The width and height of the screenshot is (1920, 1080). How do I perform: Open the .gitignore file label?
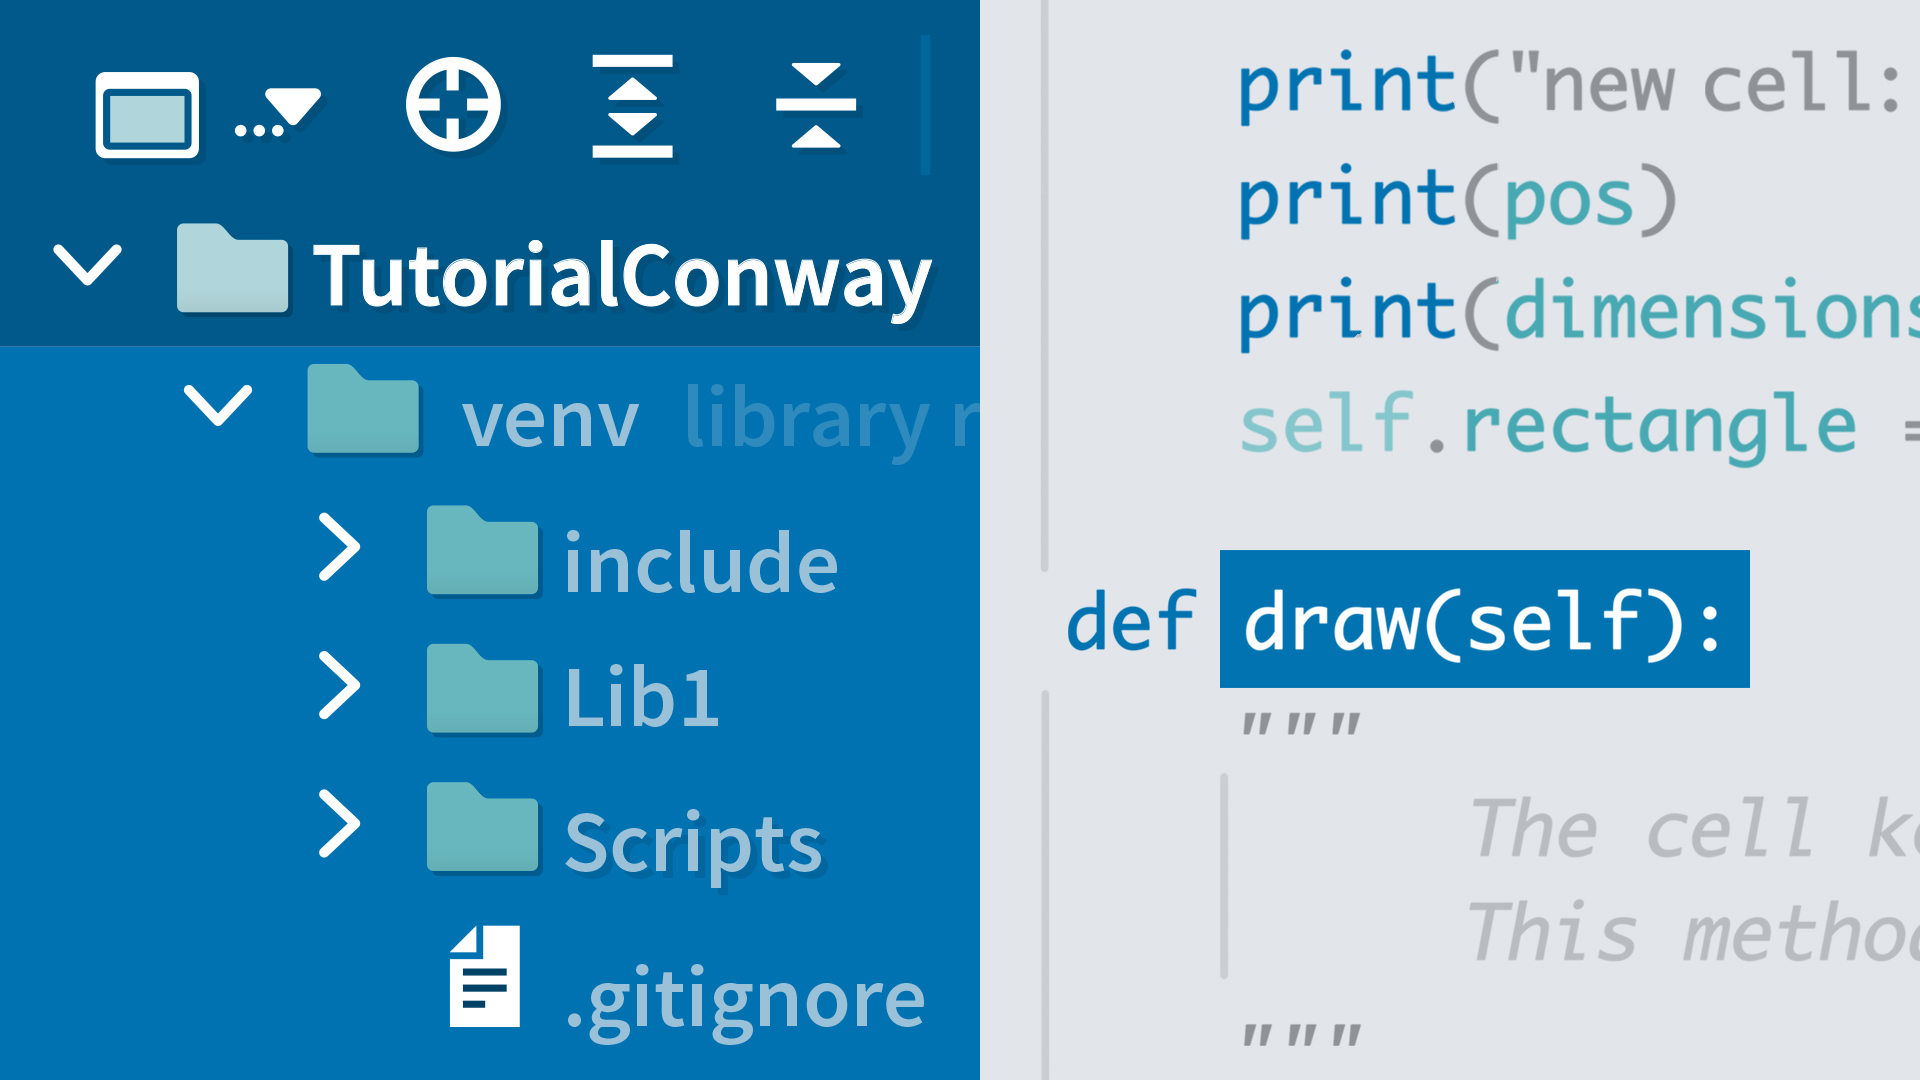click(x=745, y=1000)
